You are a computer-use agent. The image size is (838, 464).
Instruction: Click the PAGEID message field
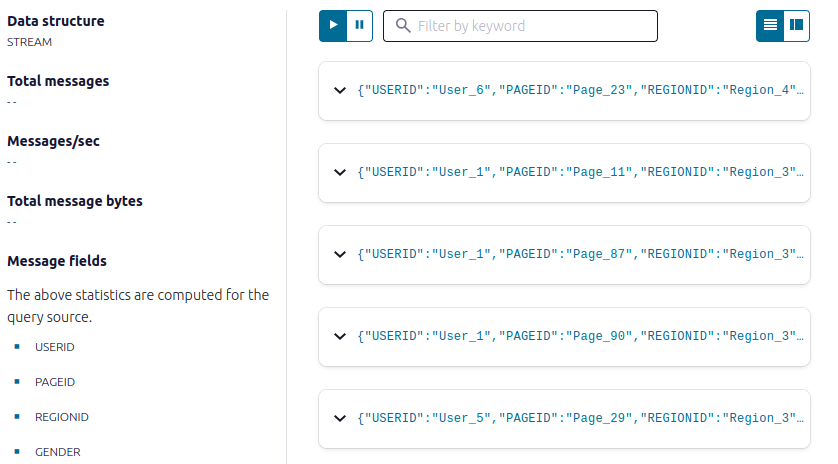55,382
